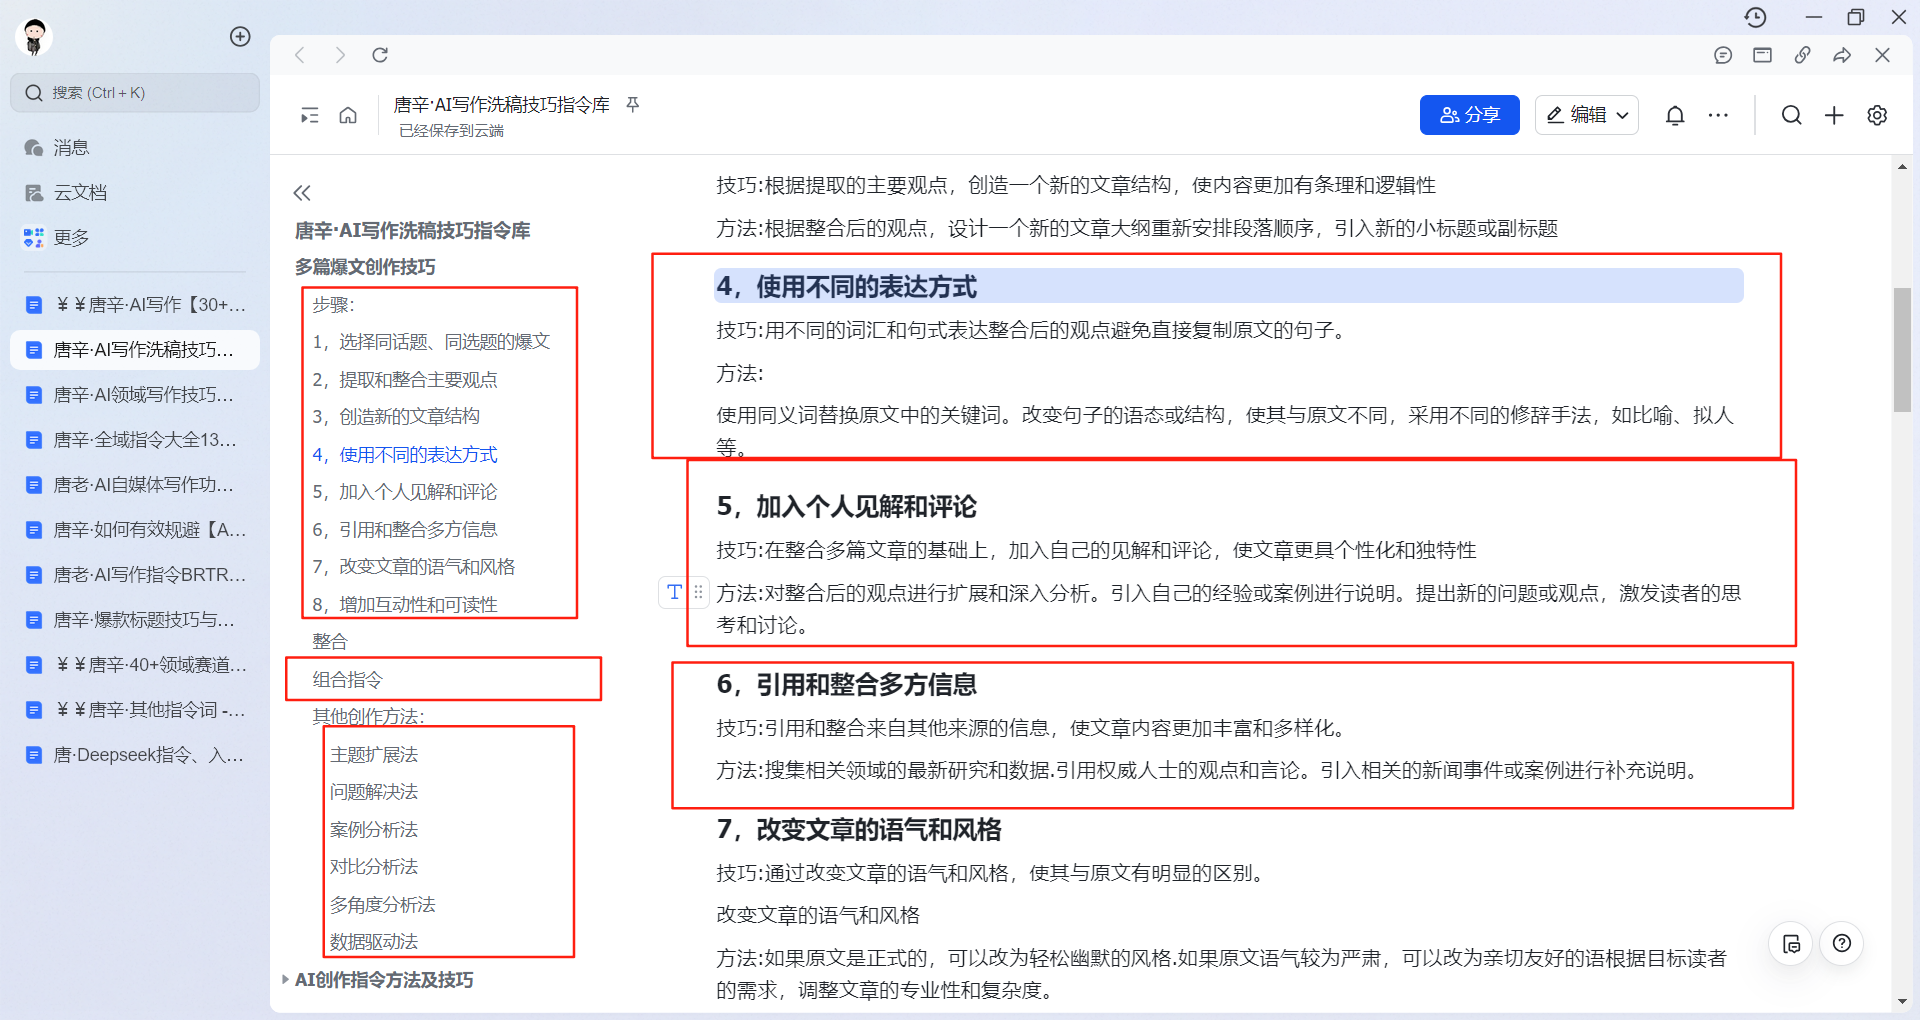Jump to outline item 对比分析法
The width and height of the screenshot is (1920, 1020).
coord(374,867)
